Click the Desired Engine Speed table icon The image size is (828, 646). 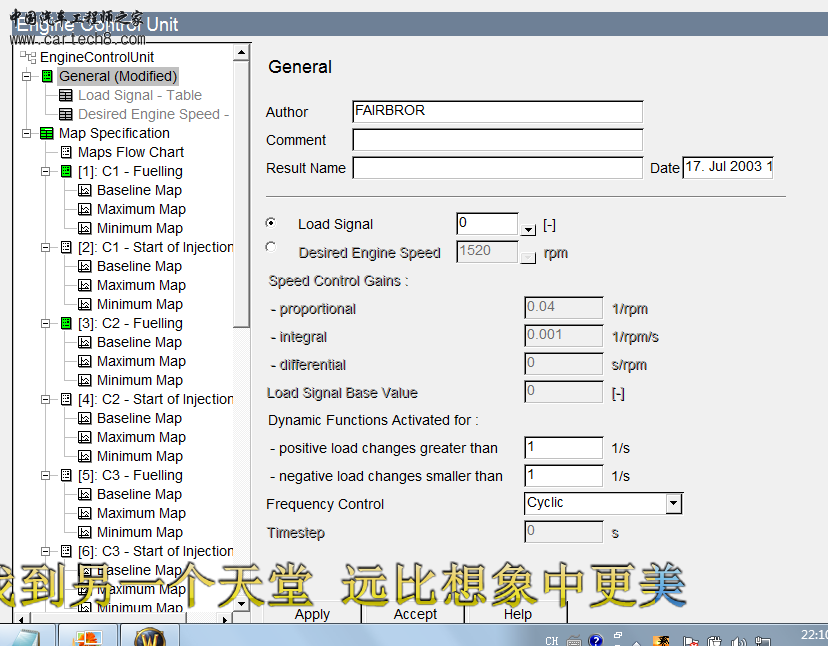click(65, 115)
